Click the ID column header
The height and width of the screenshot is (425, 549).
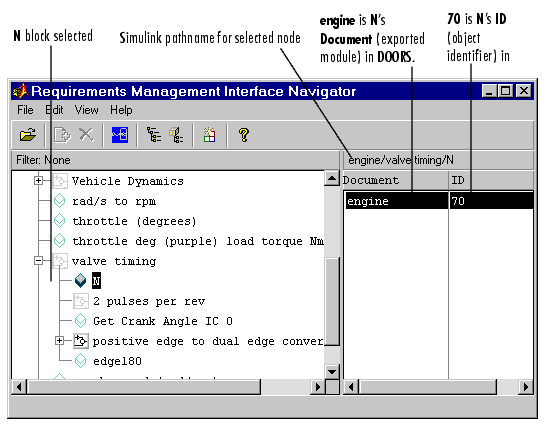tap(491, 180)
